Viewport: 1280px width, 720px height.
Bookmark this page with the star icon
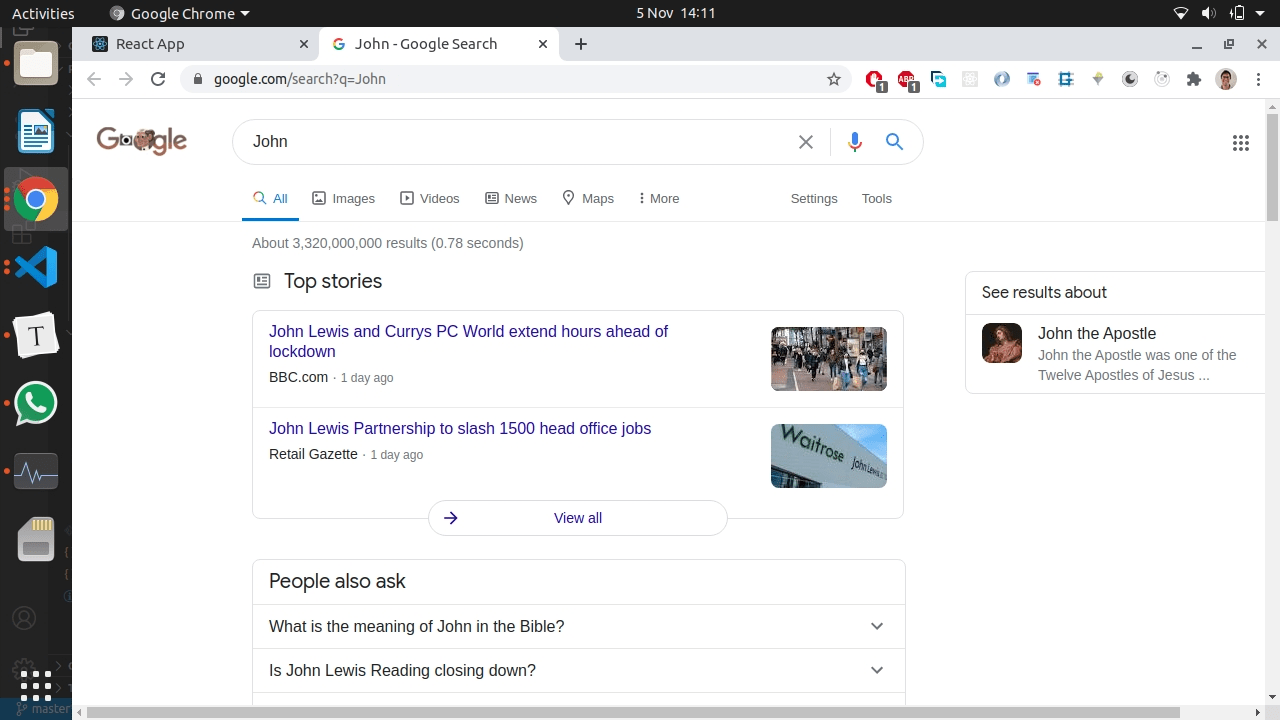click(834, 79)
